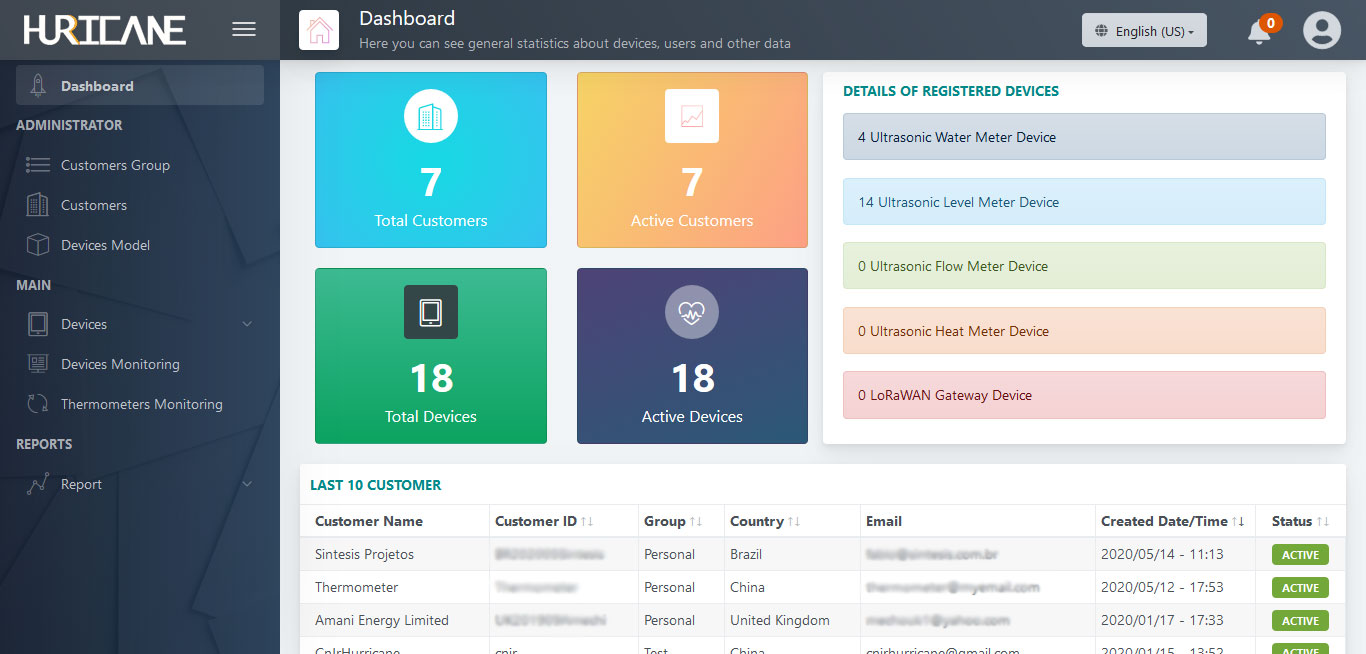
Task: Open the English (US) language dropdown
Action: pos(1144,31)
